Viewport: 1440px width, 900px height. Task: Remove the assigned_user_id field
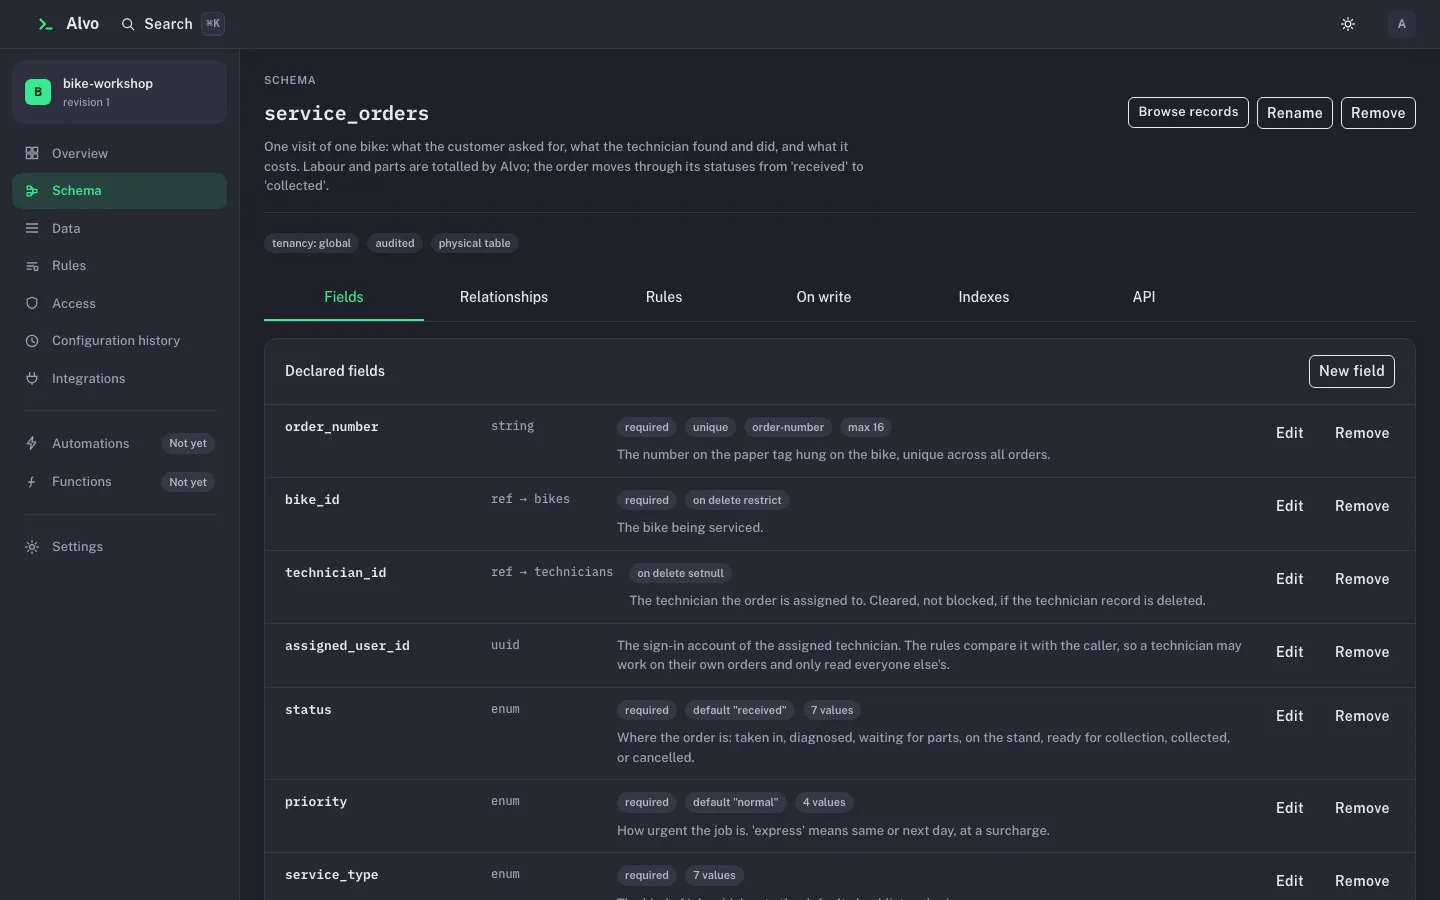click(1362, 652)
